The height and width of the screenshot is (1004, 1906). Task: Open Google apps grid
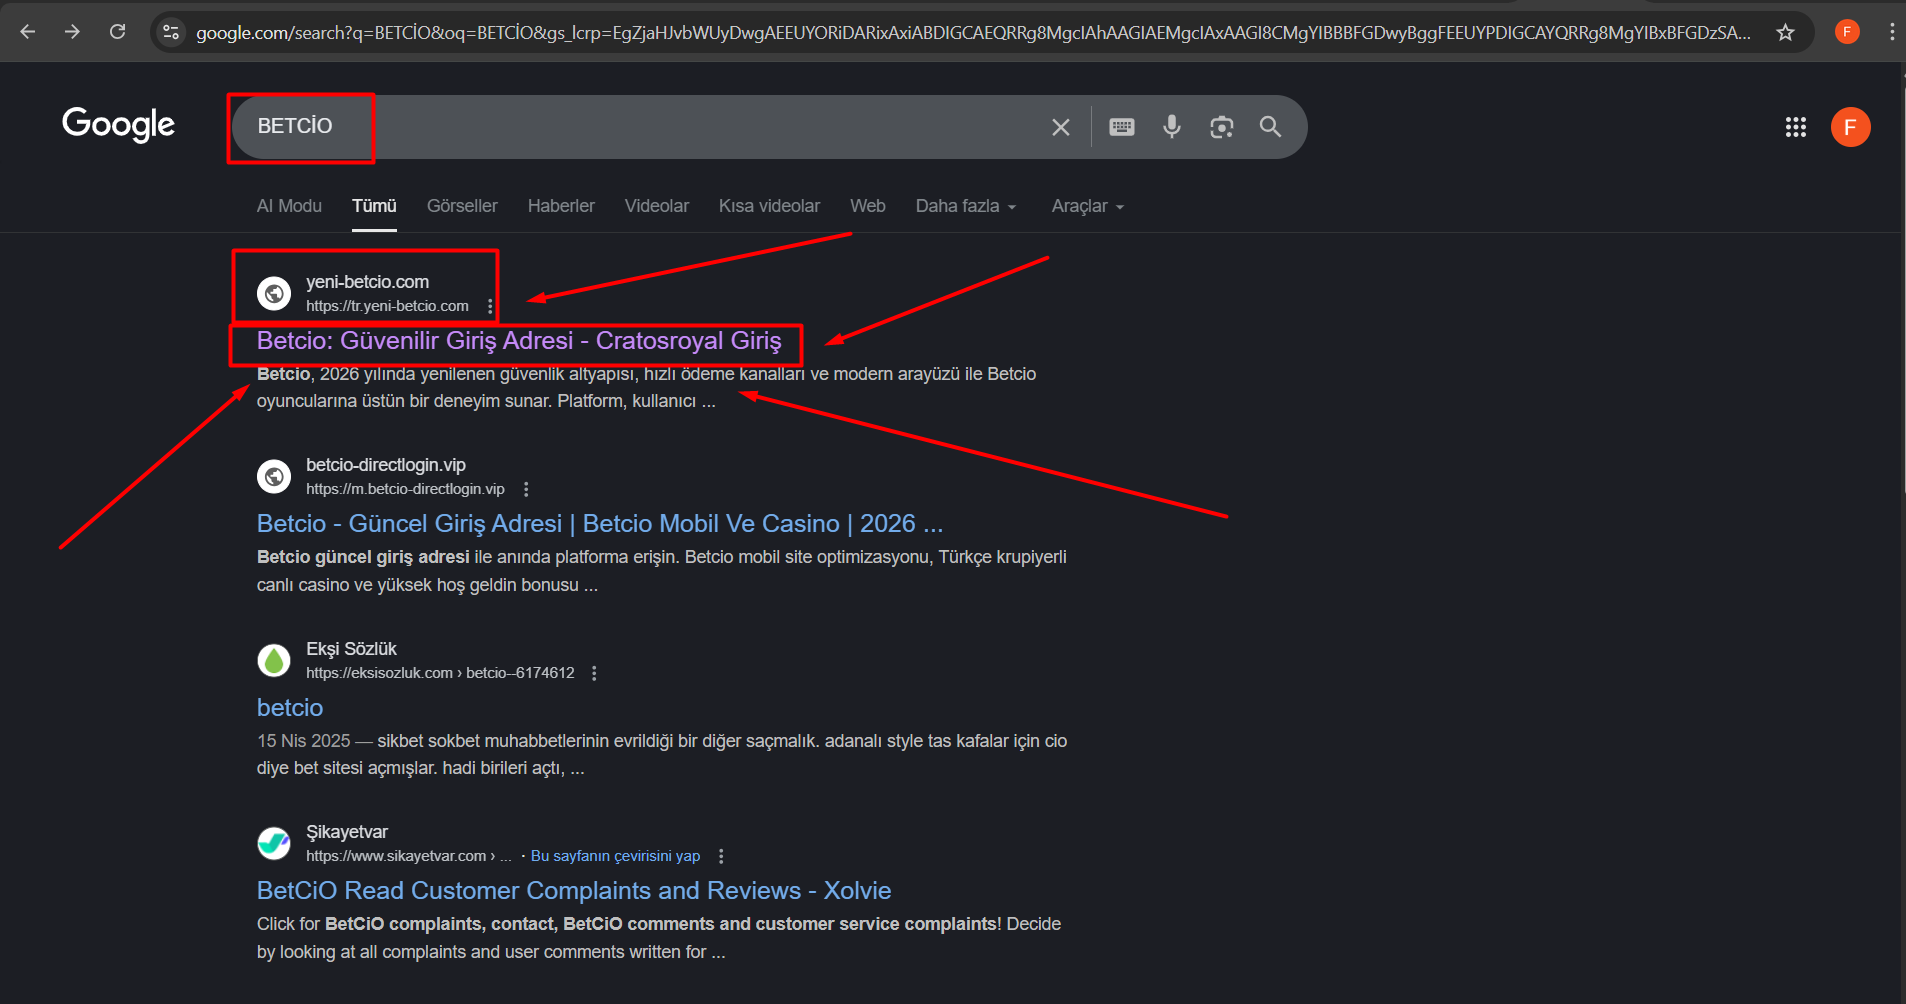(x=1796, y=127)
